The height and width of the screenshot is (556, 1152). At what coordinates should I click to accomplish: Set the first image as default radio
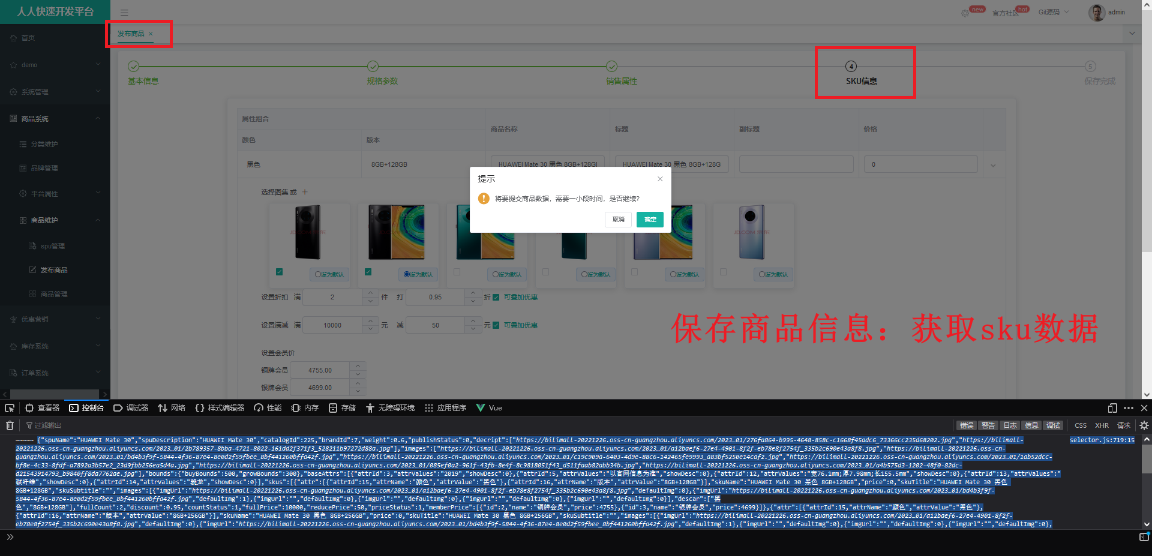[x=330, y=274]
